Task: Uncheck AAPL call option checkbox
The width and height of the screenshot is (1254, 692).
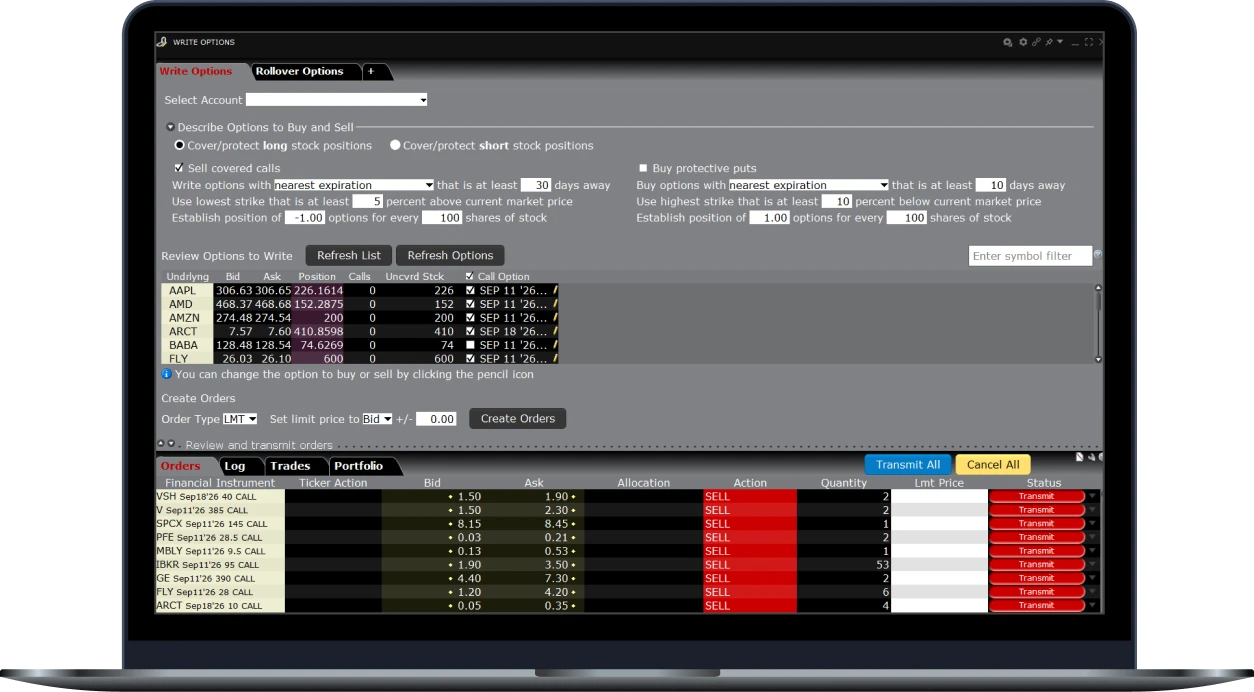Action: 471,290
